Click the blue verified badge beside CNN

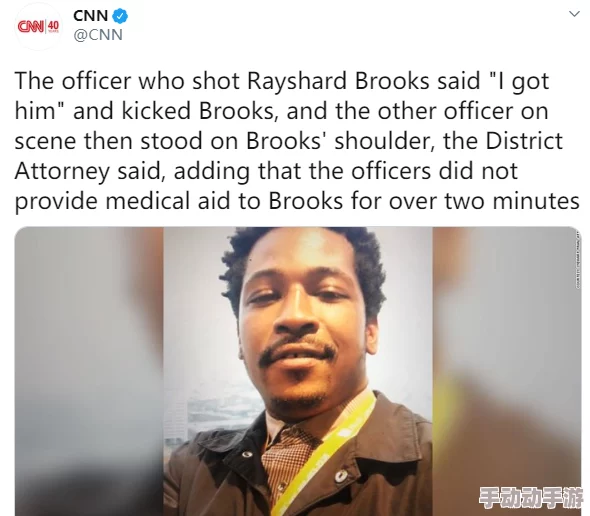click(x=120, y=16)
